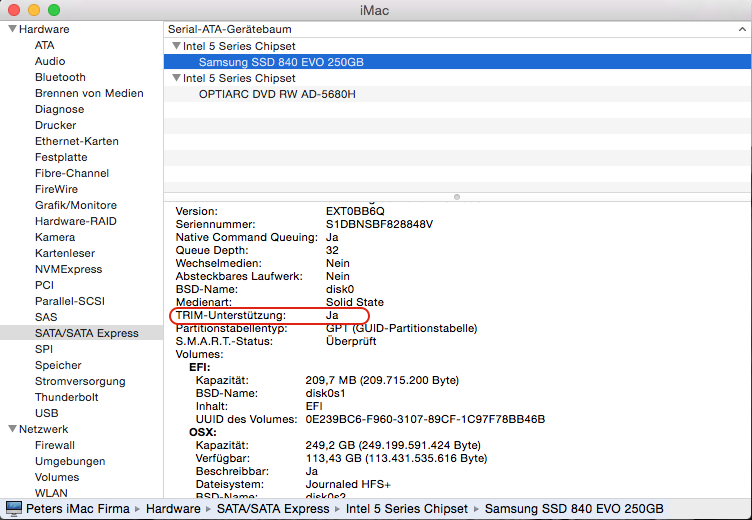Viewport: 752px width, 520px height.
Task: Click SATA/SATA Express in path bar
Action: point(273,508)
